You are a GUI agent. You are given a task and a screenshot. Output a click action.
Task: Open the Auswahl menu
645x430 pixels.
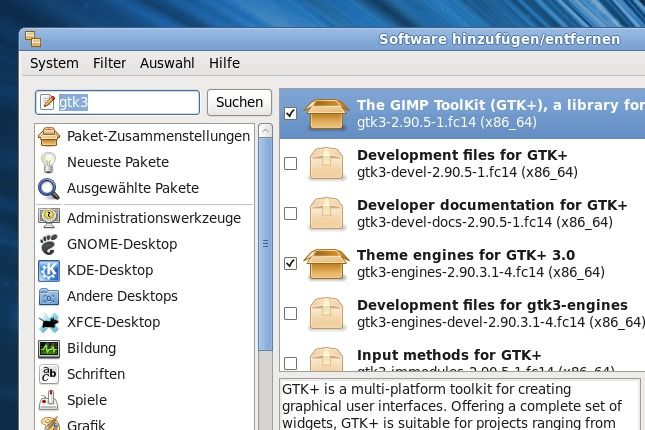tap(167, 63)
